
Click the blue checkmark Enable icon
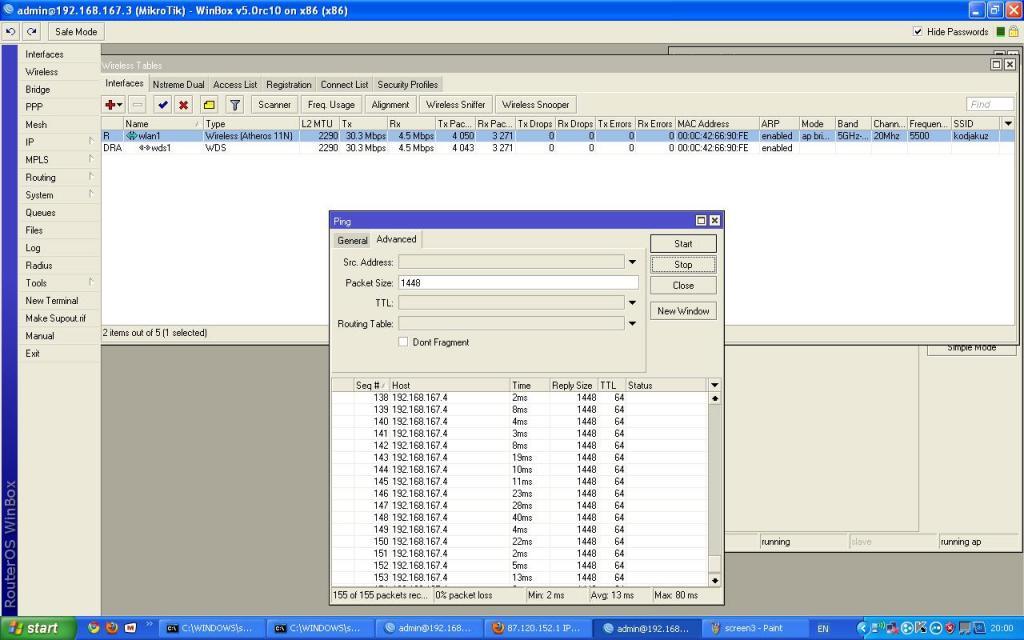pyautogui.click(x=162, y=105)
